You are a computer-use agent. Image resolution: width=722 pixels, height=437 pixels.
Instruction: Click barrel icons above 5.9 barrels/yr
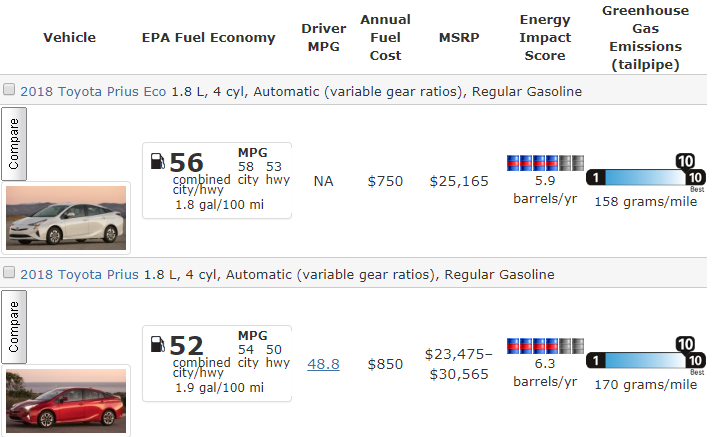pyautogui.click(x=544, y=162)
